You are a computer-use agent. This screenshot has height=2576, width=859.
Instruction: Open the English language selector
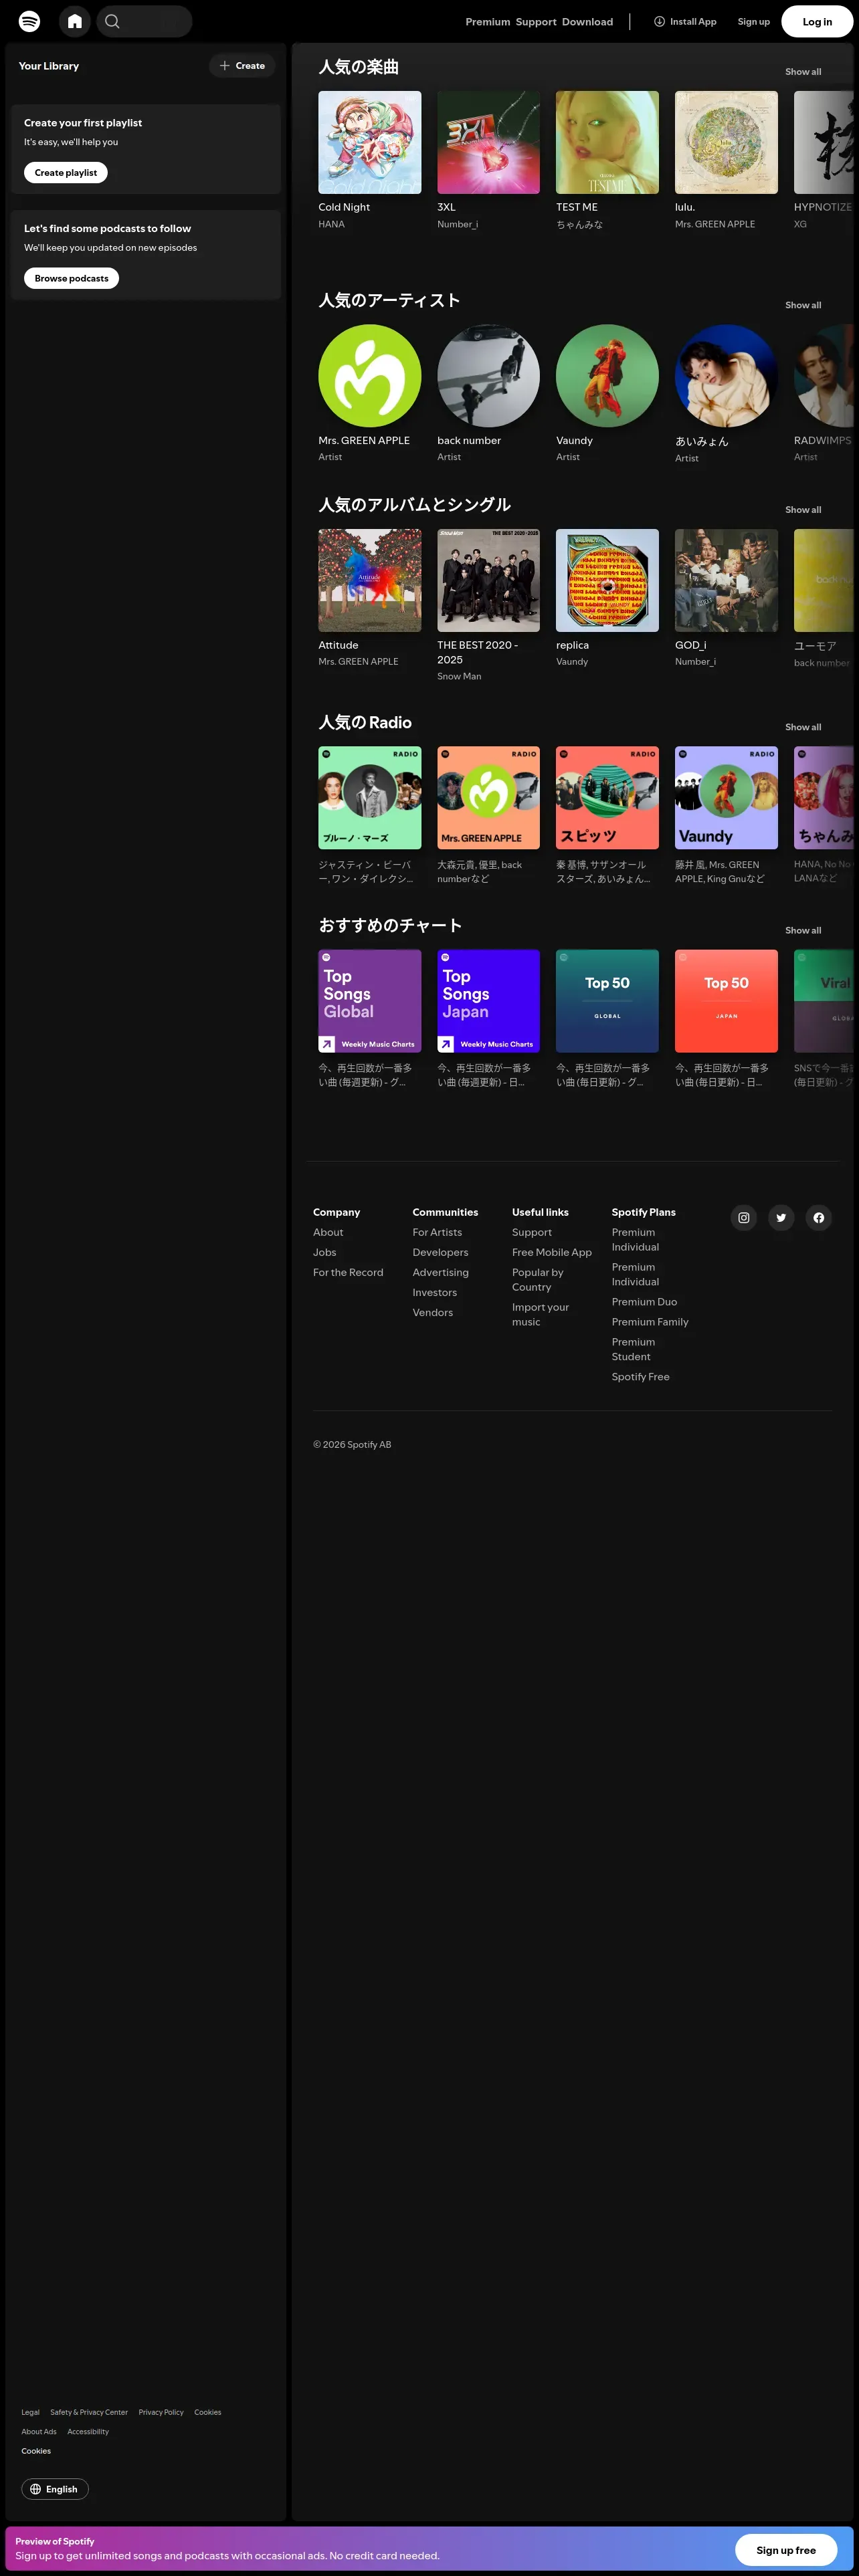(55, 2489)
